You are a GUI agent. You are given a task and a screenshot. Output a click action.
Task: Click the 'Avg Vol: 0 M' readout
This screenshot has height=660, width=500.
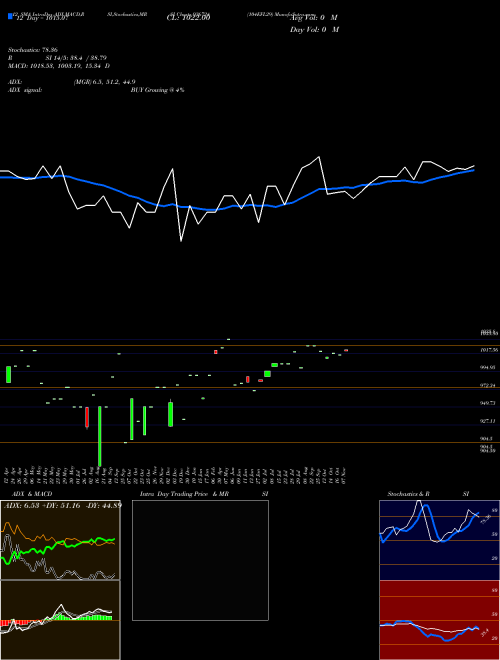coord(313,18)
